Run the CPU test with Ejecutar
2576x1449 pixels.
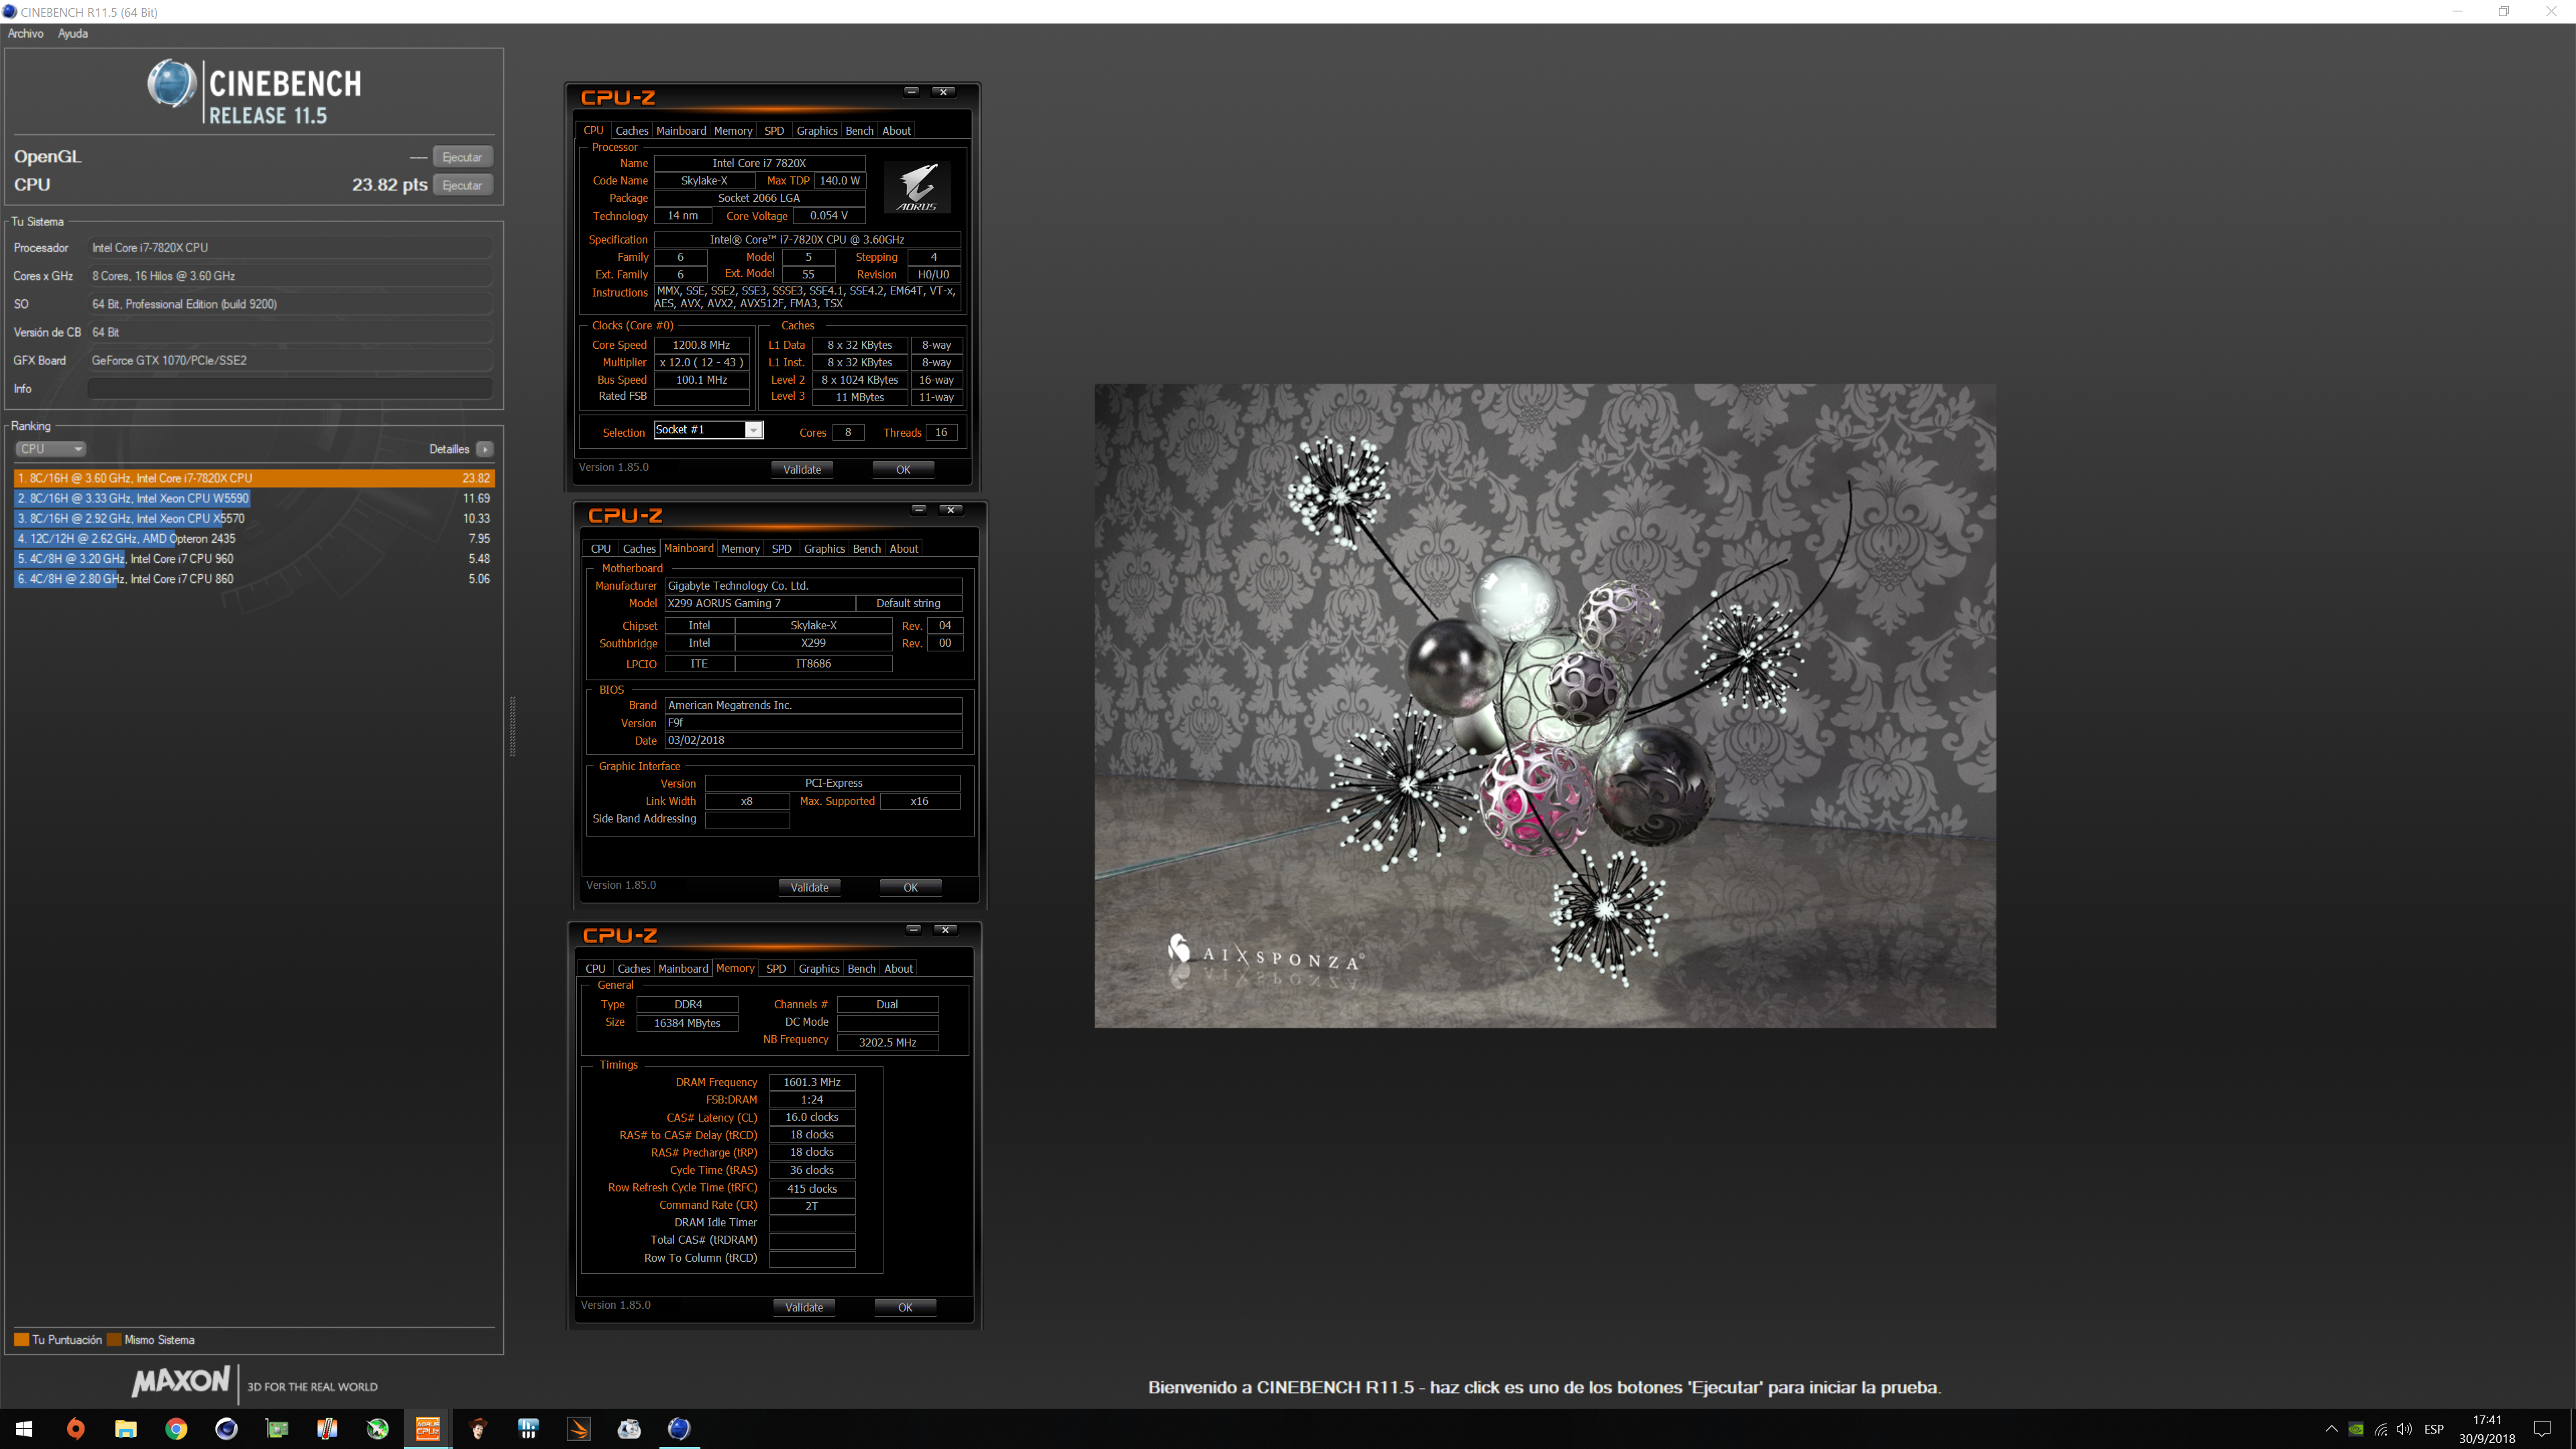[x=462, y=185]
